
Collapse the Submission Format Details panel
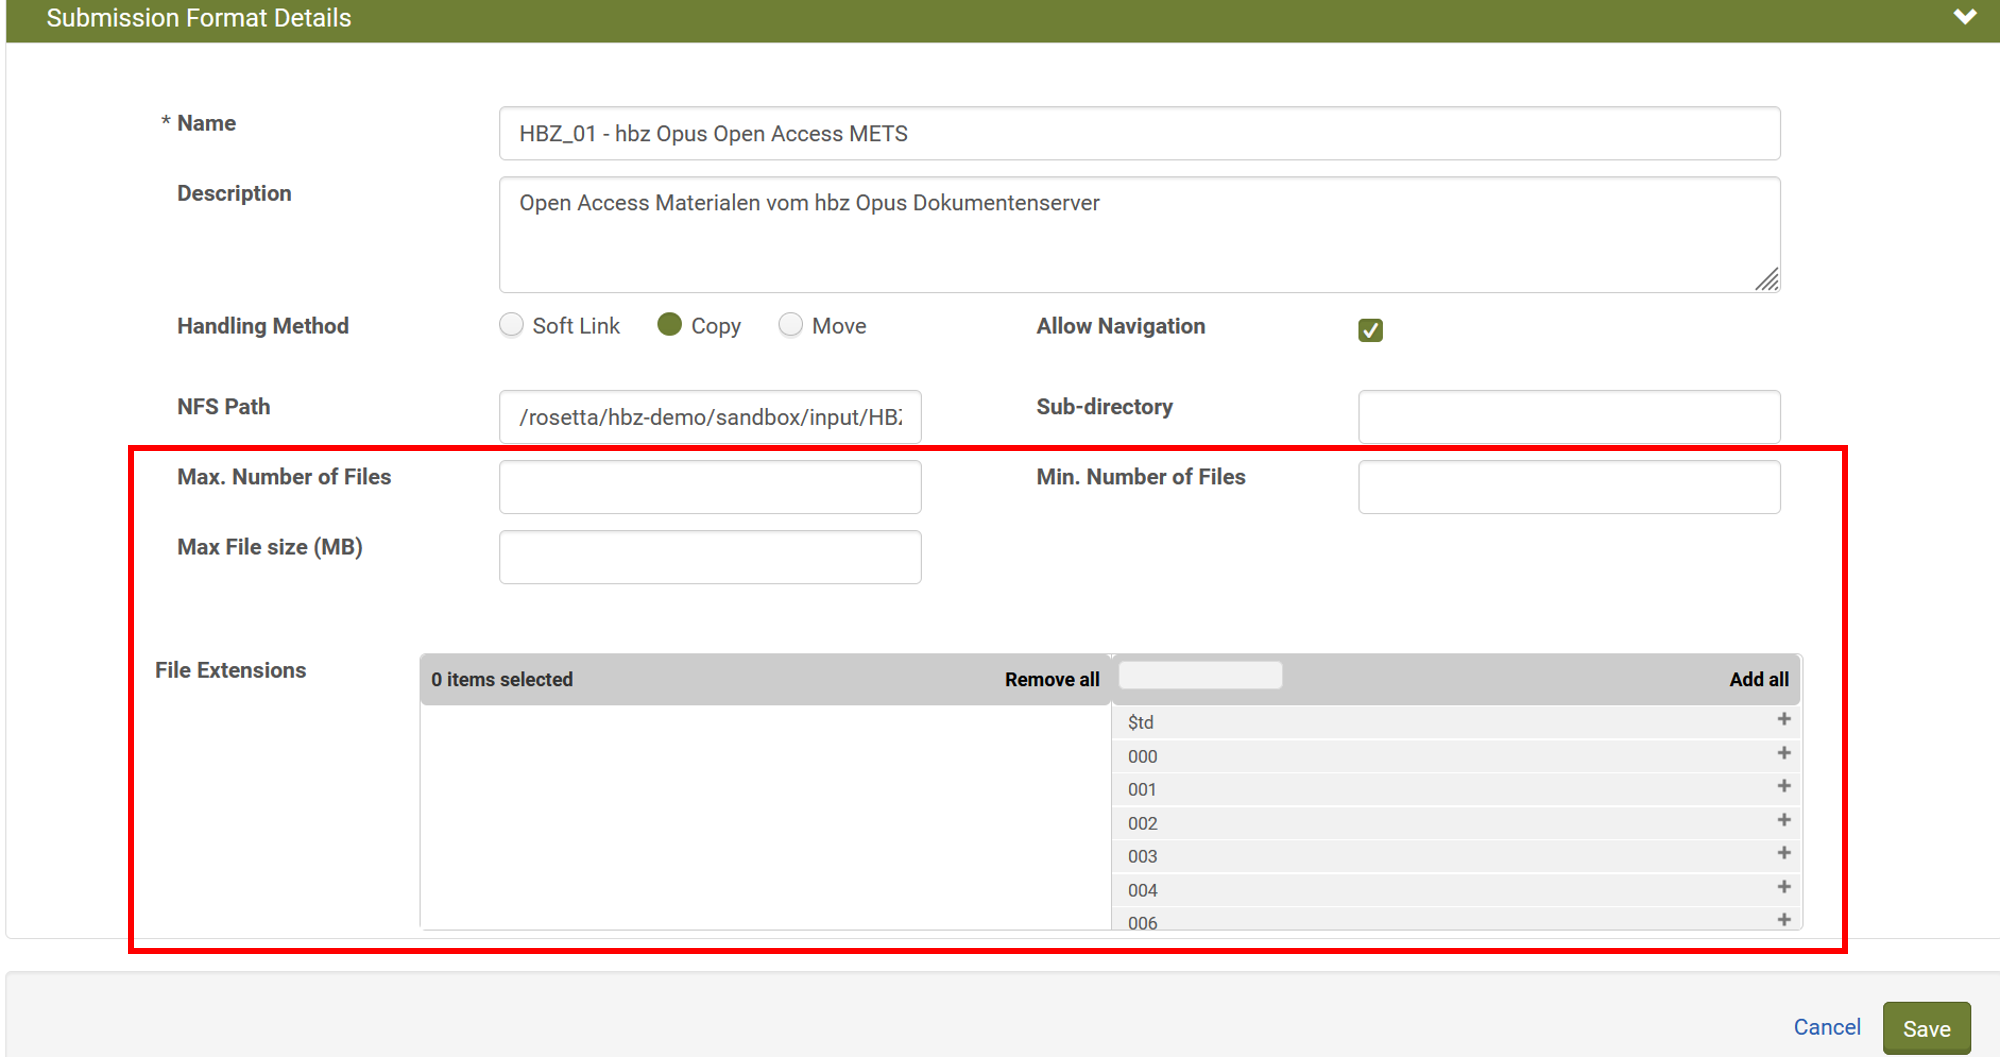coord(1966,17)
